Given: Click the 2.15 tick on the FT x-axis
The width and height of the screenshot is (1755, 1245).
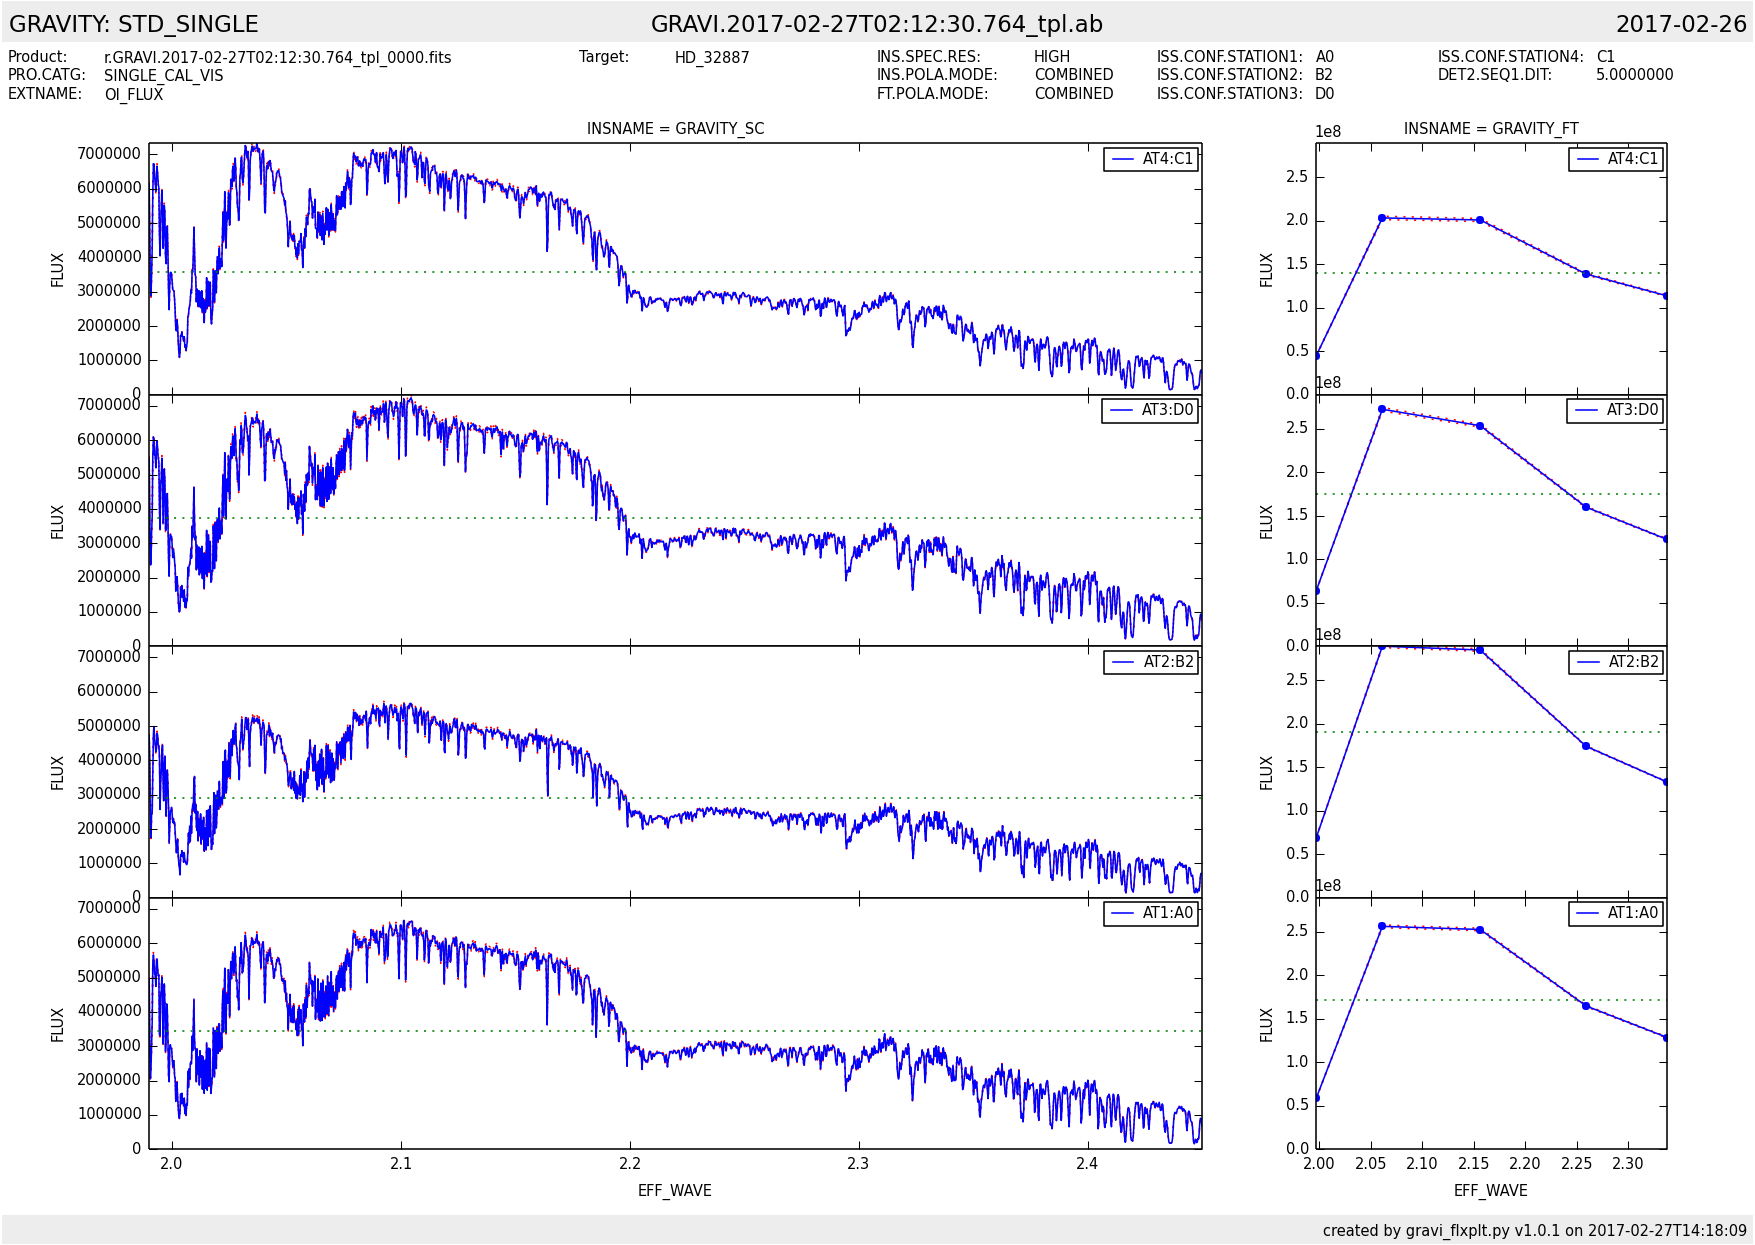Looking at the screenshot, I should [1473, 1164].
